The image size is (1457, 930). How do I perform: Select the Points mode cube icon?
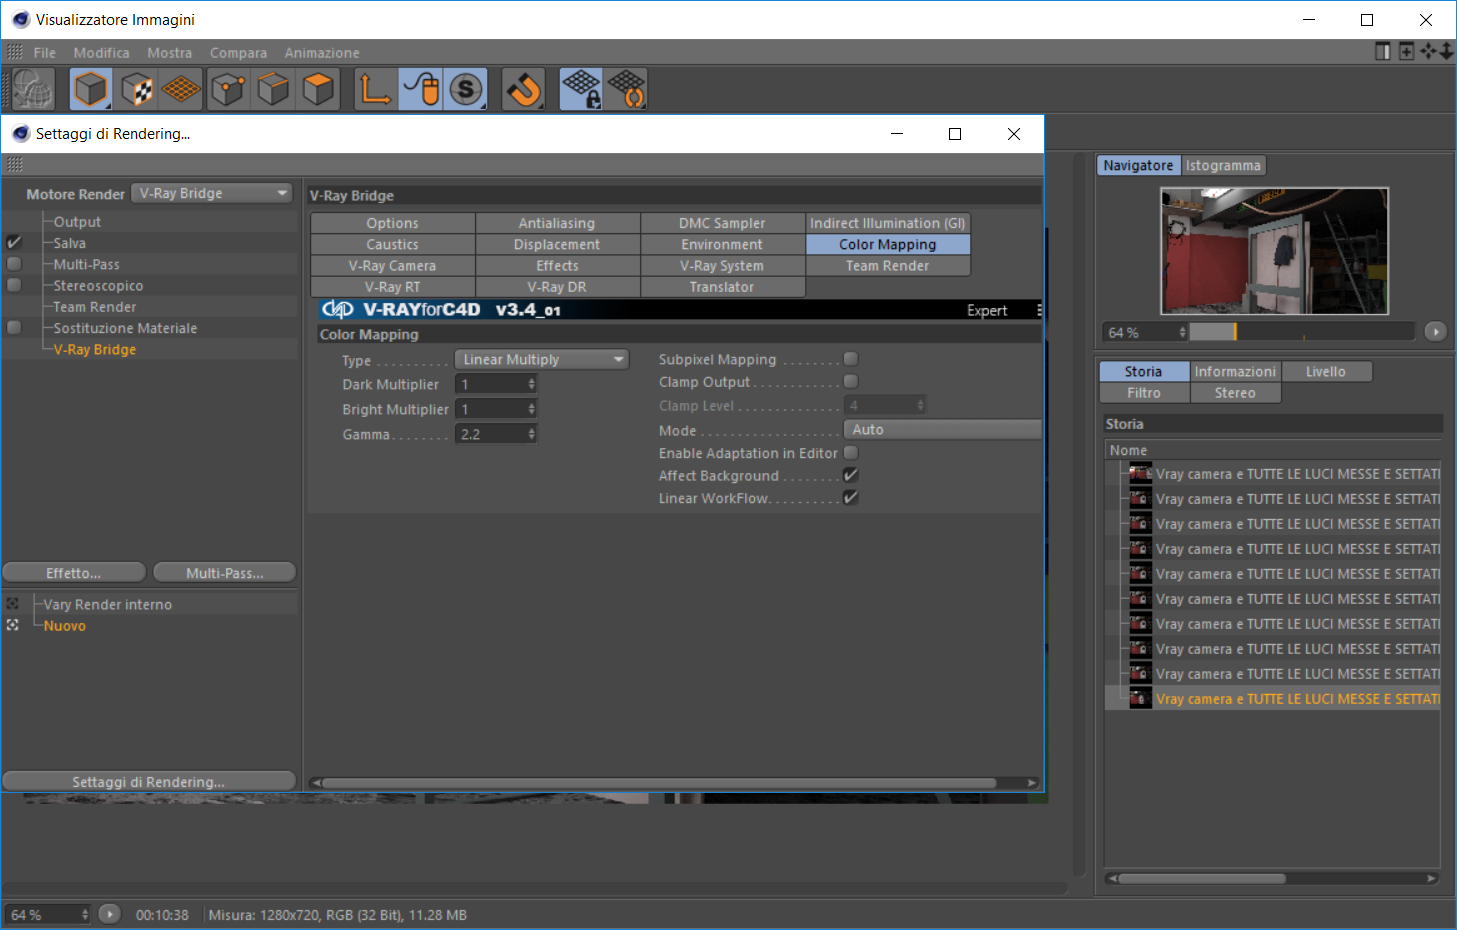click(x=228, y=90)
